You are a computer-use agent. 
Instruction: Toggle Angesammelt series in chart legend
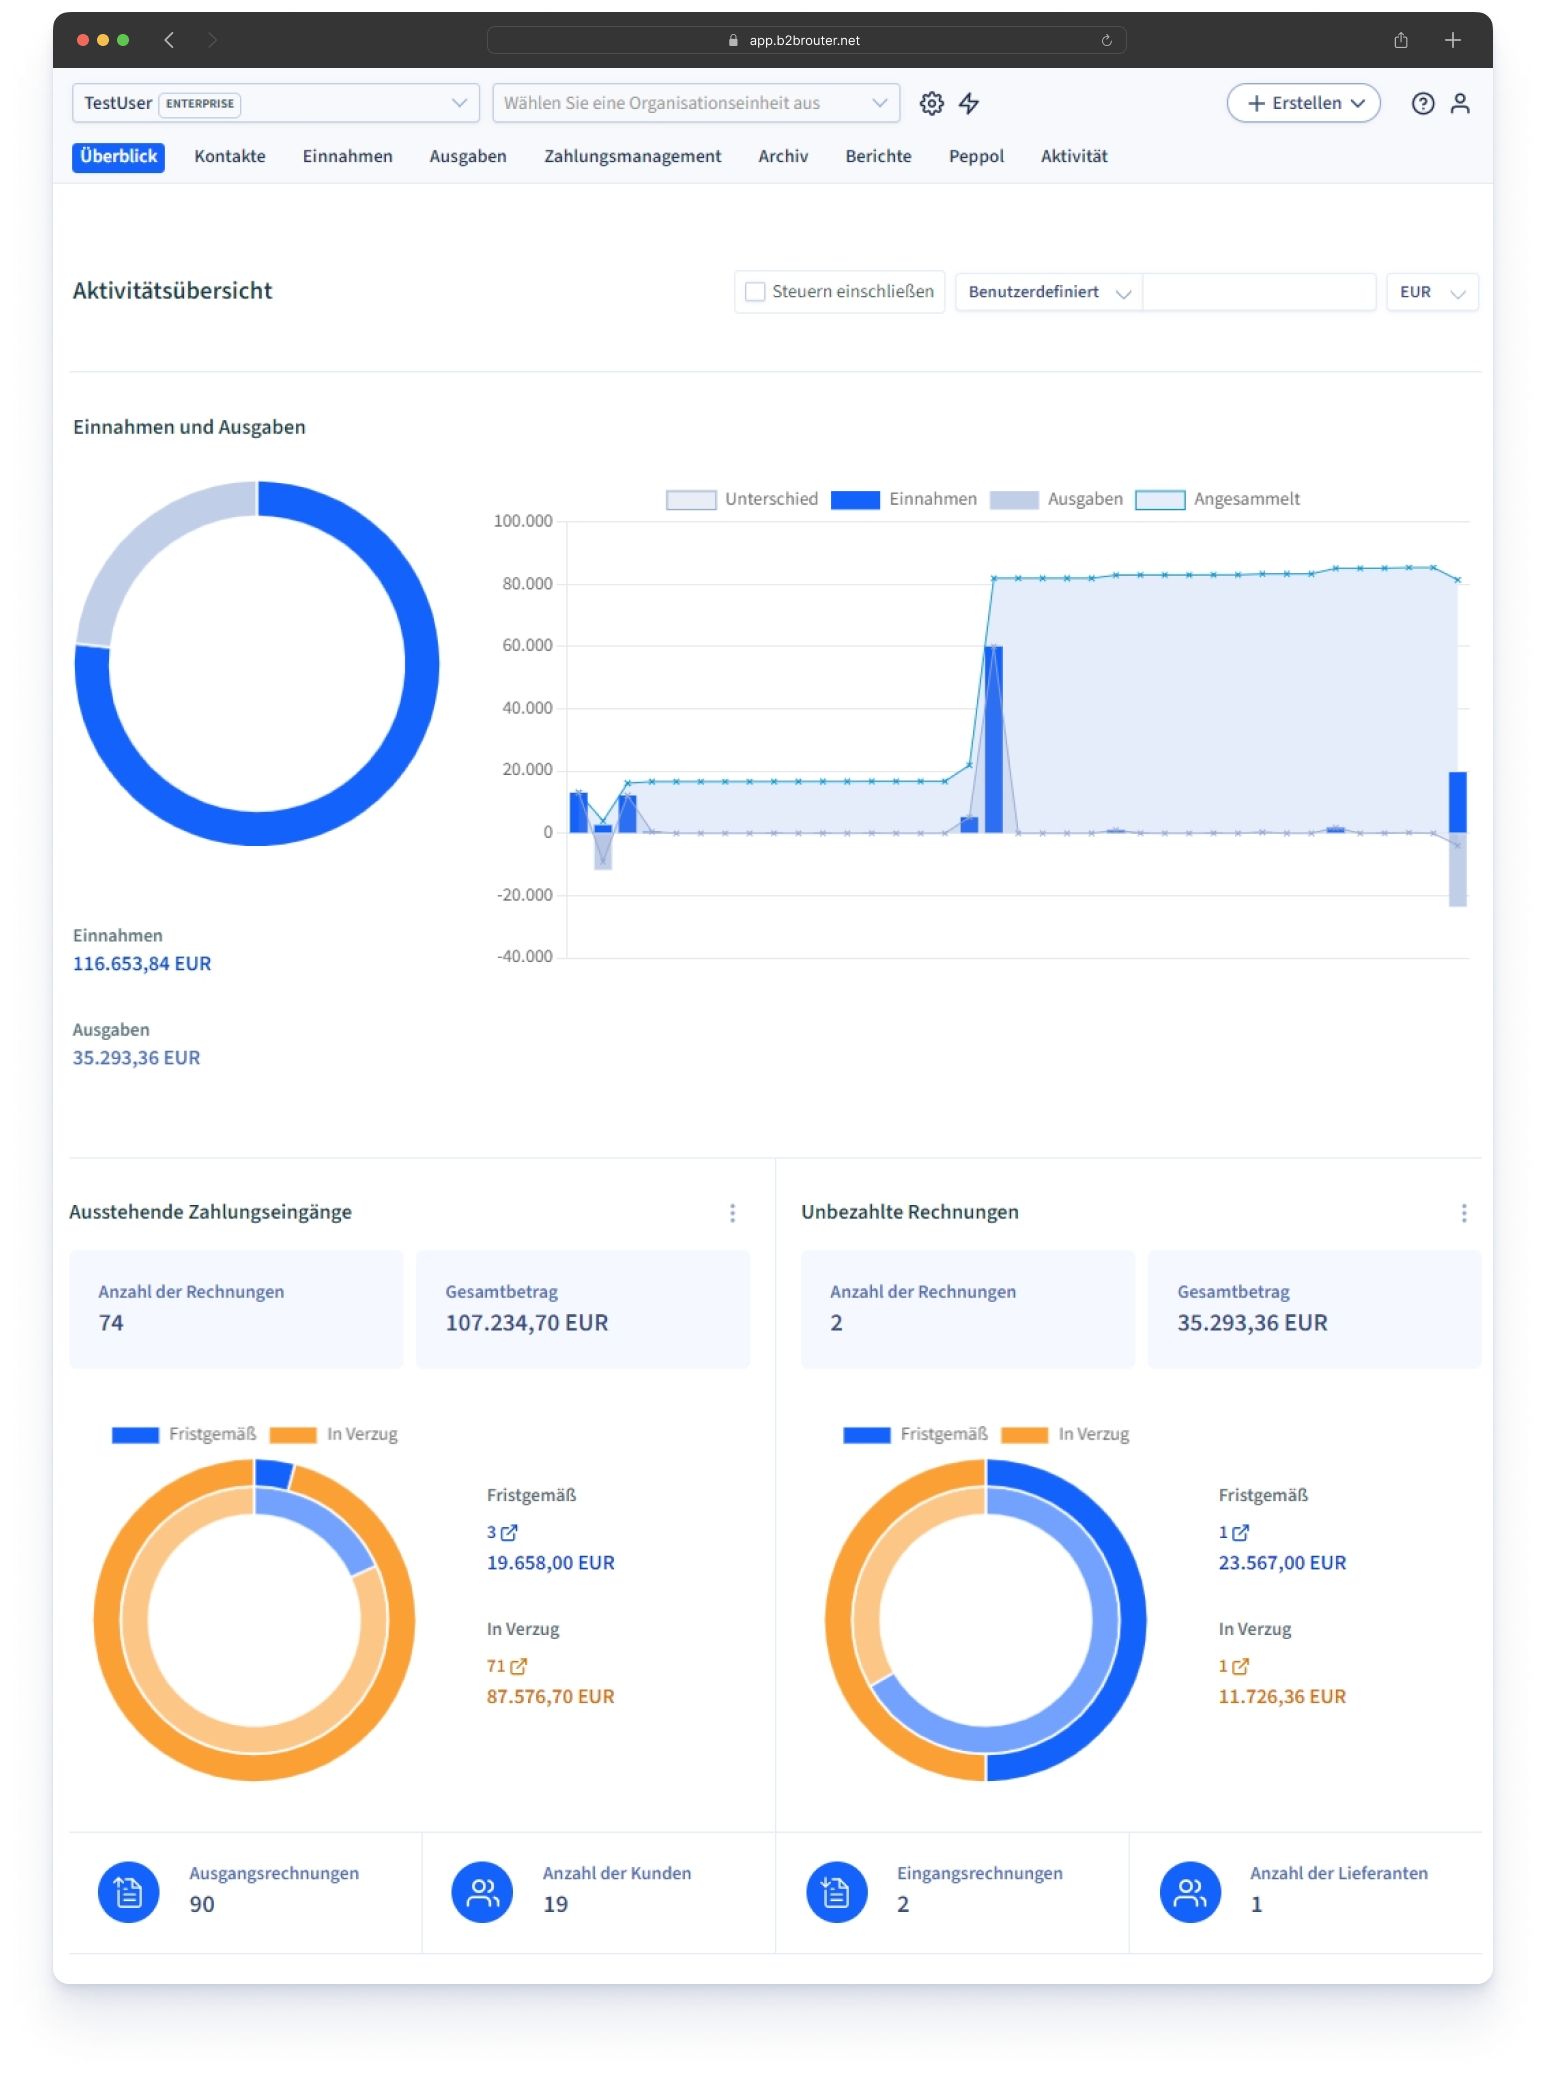point(1218,499)
